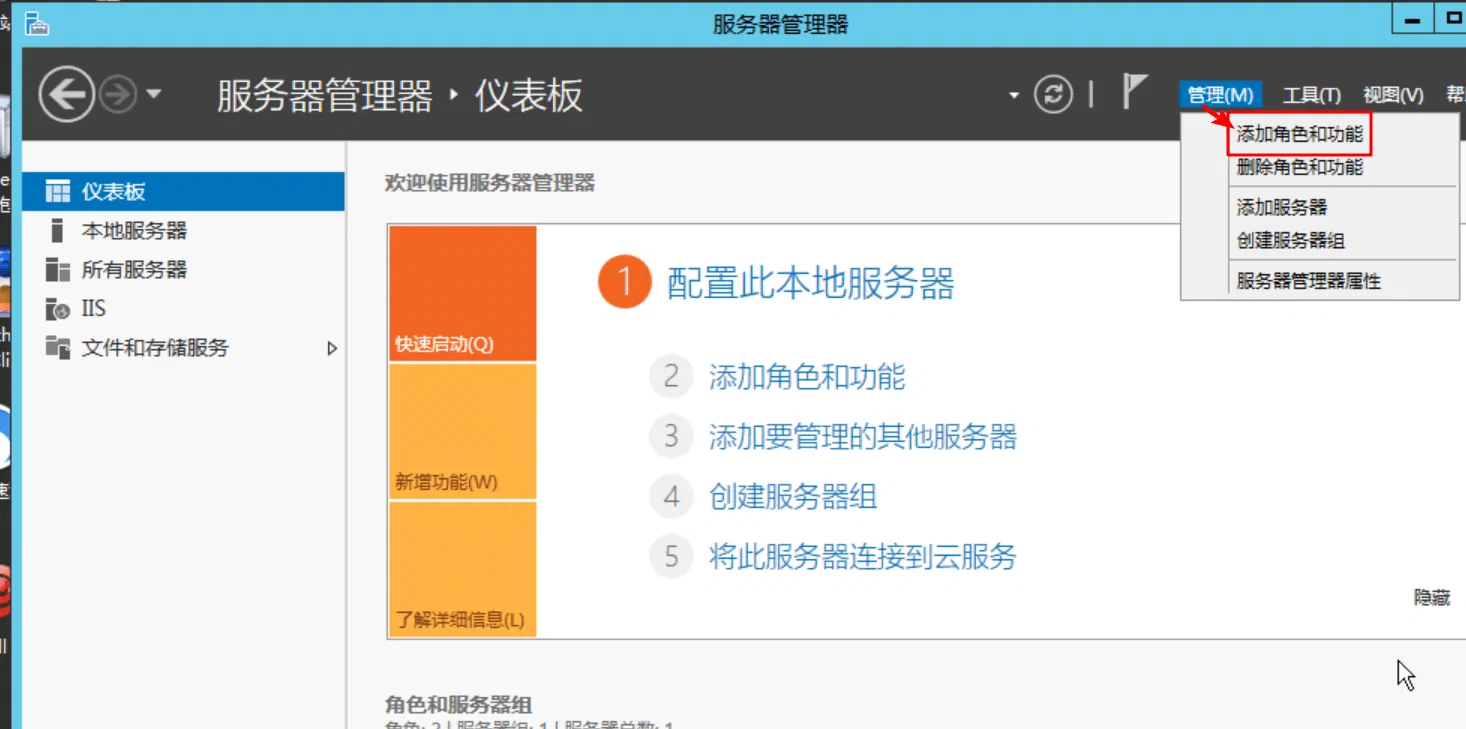Click the 文件和存储服务 icon
1466x729 pixels.
point(58,347)
